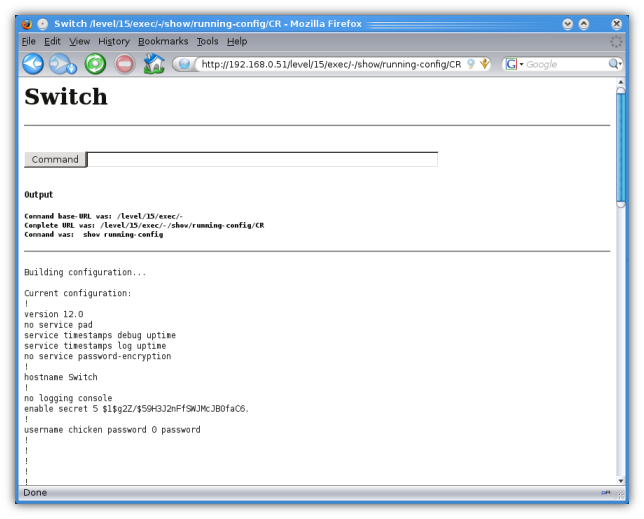The image size is (644, 519).
Task: Click the URL address bar text
Action: point(330,64)
